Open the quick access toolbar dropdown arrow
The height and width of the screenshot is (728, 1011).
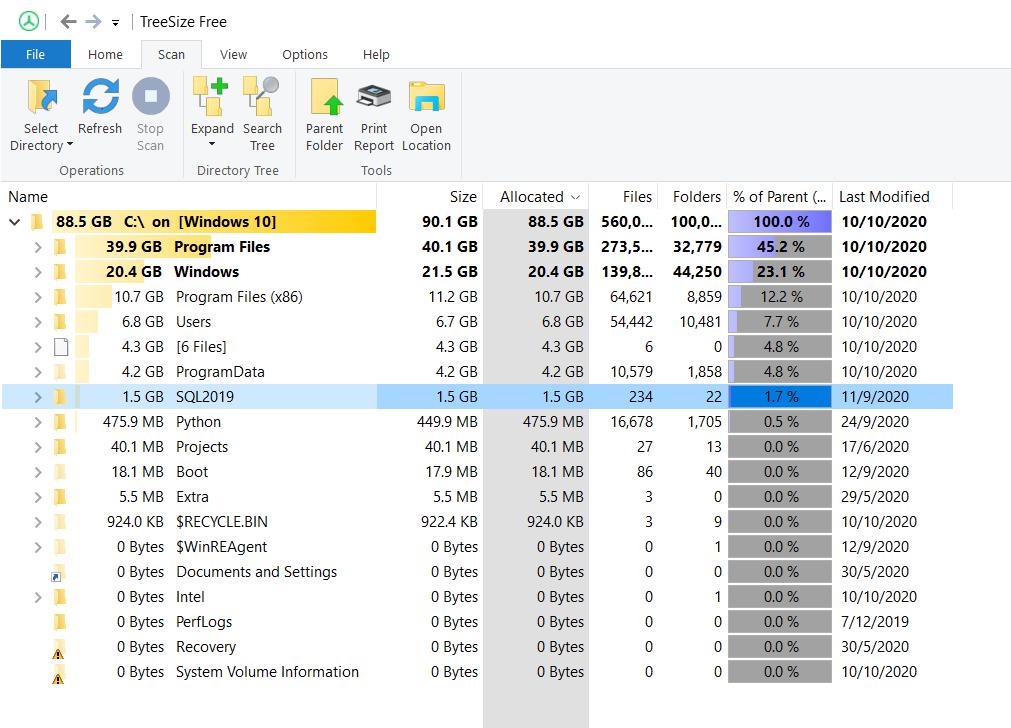[115, 23]
